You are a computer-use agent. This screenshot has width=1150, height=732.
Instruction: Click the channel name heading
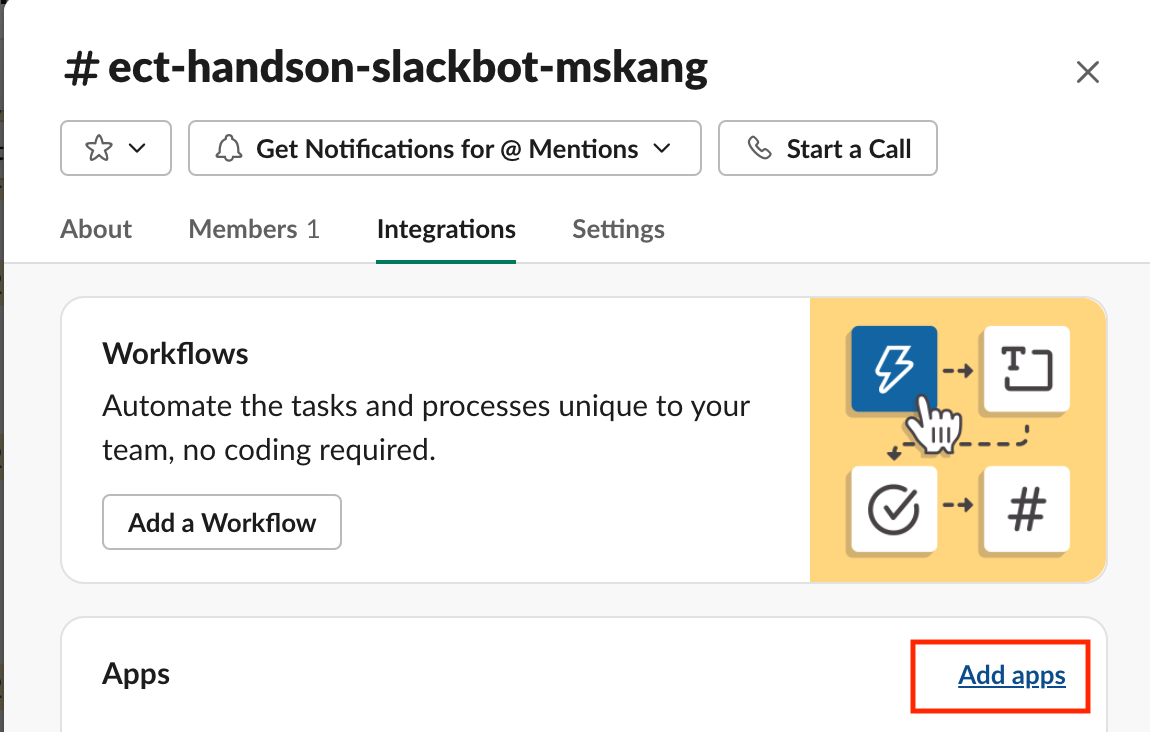[x=385, y=68]
